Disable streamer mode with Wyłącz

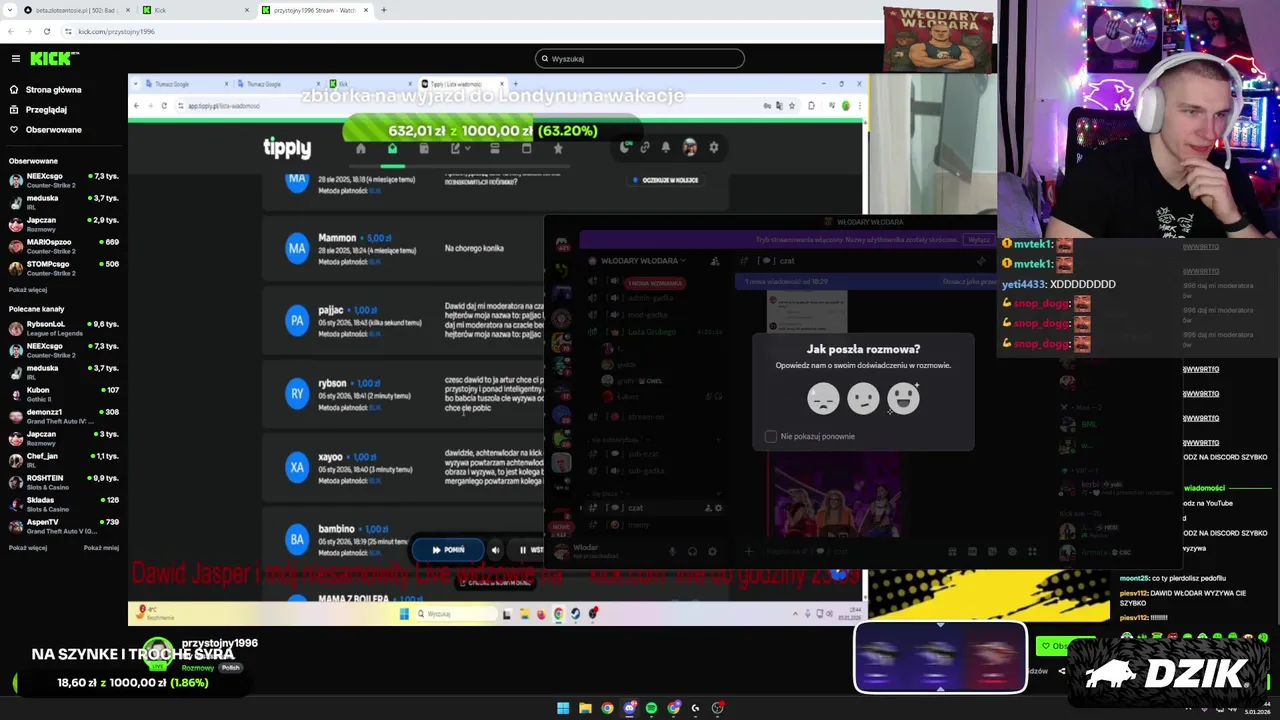[x=977, y=240]
